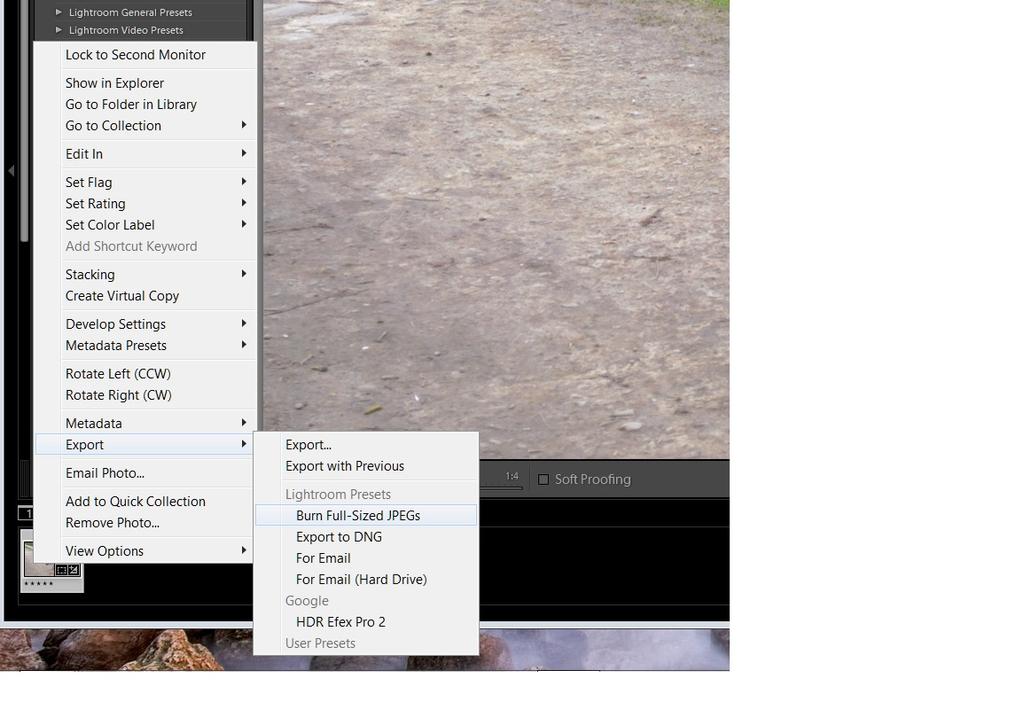The image size is (1024, 725).
Task: Choose Export with Previous
Action: click(x=345, y=466)
